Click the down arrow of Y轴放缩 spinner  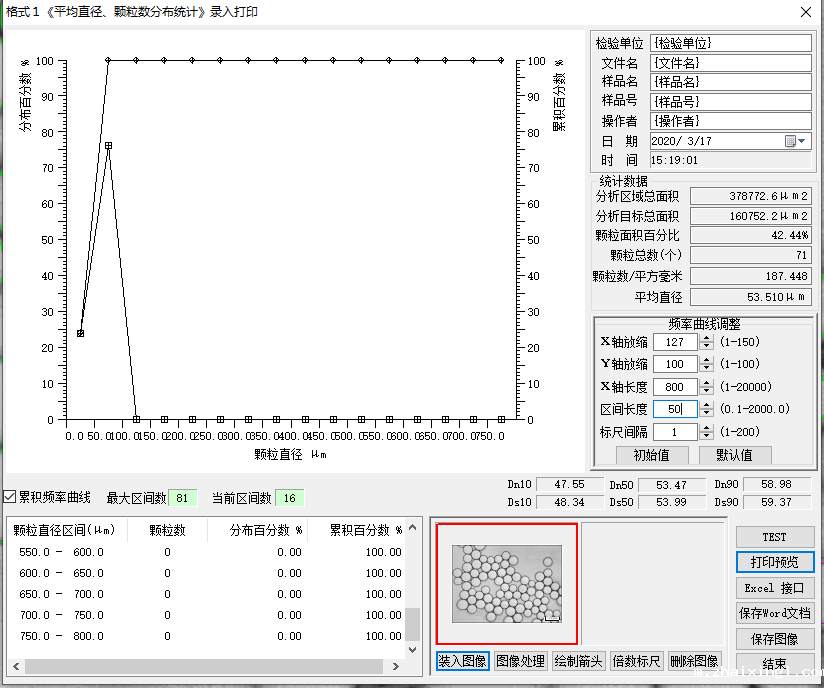[x=706, y=369]
